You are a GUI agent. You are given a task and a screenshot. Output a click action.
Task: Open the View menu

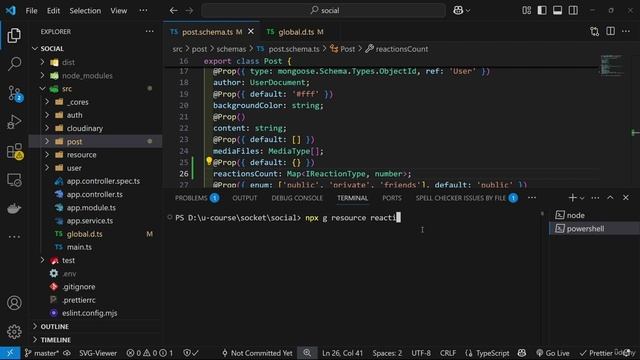click(118, 11)
